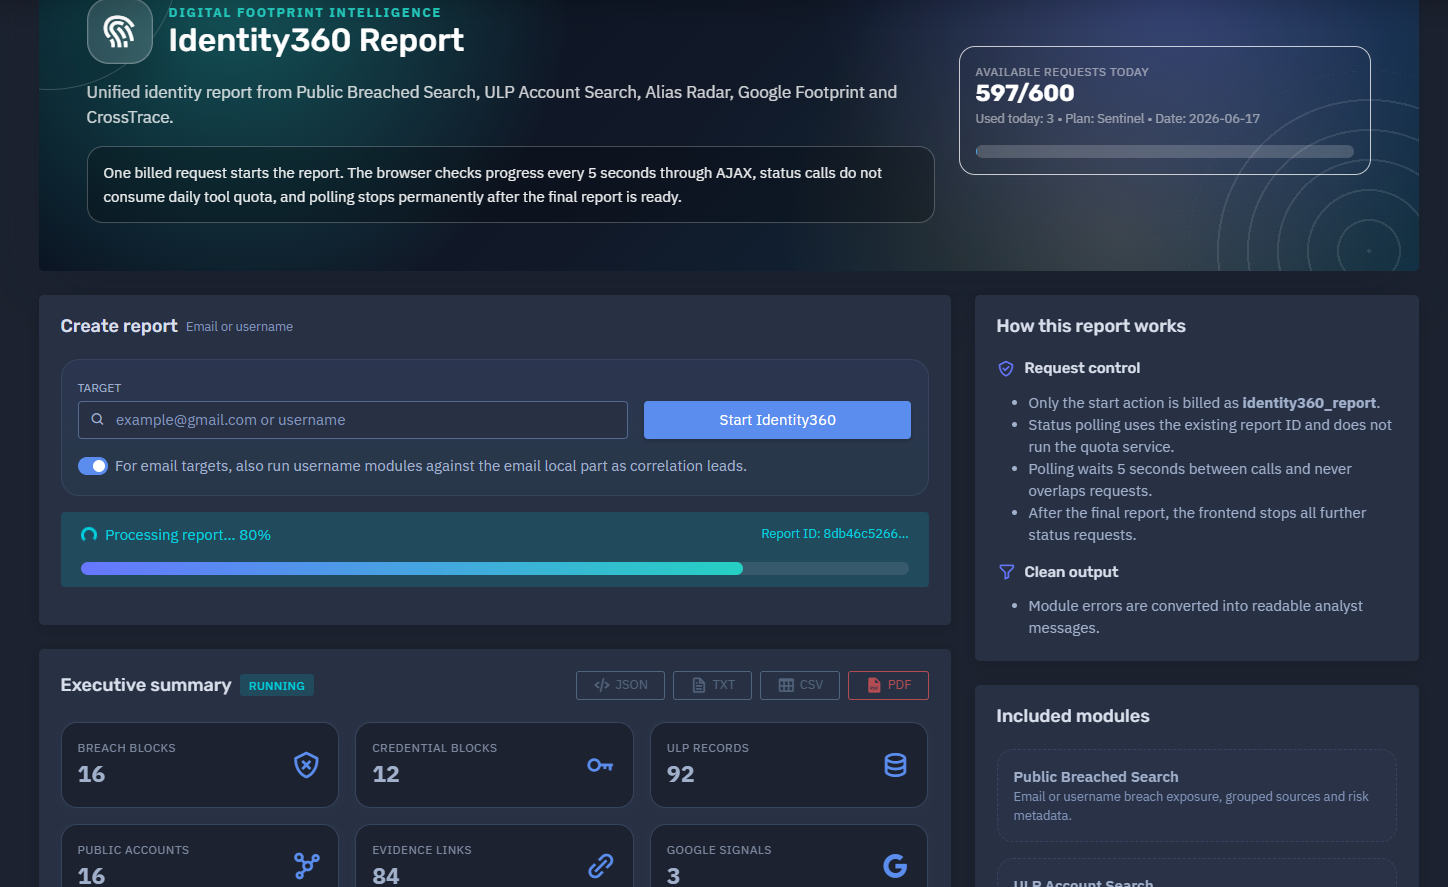Click the Clean output funnel icon

[x=1006, y=572]
